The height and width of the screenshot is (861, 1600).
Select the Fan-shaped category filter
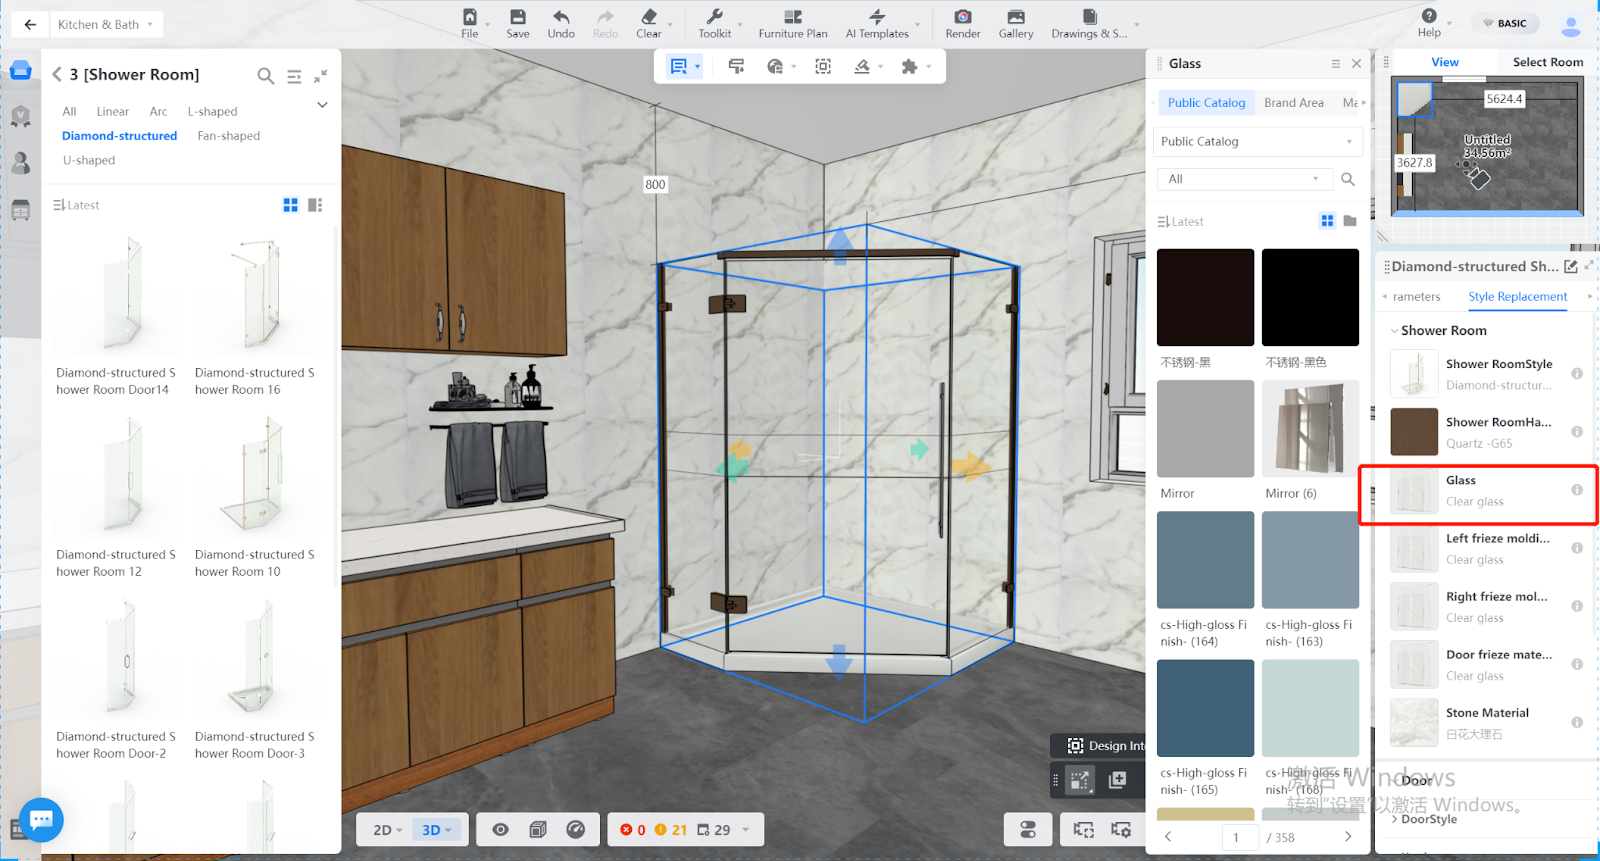coord(228,136)
